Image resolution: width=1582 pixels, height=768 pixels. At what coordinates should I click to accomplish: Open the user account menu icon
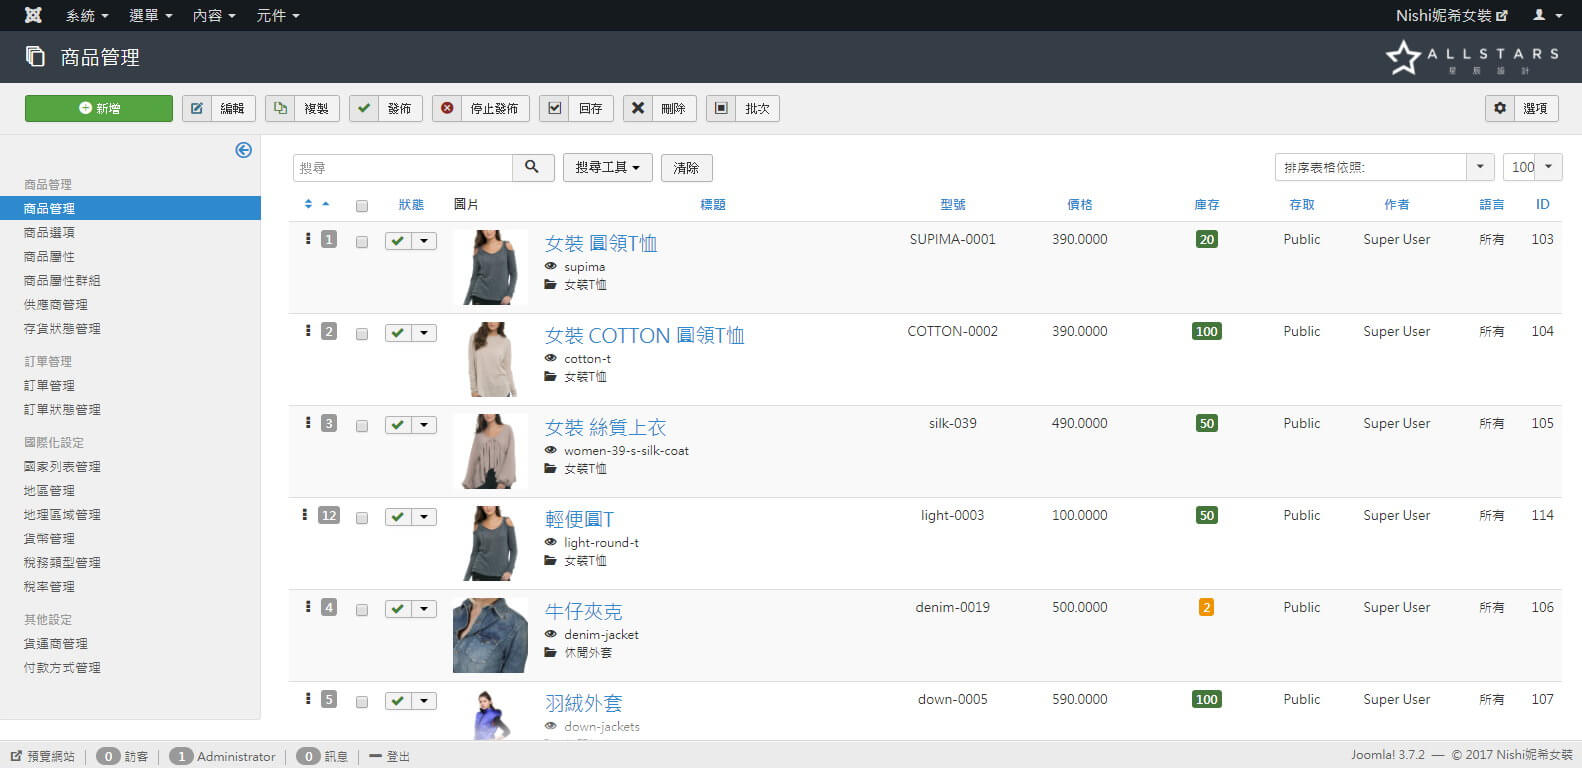click(x=1545, y=15)
